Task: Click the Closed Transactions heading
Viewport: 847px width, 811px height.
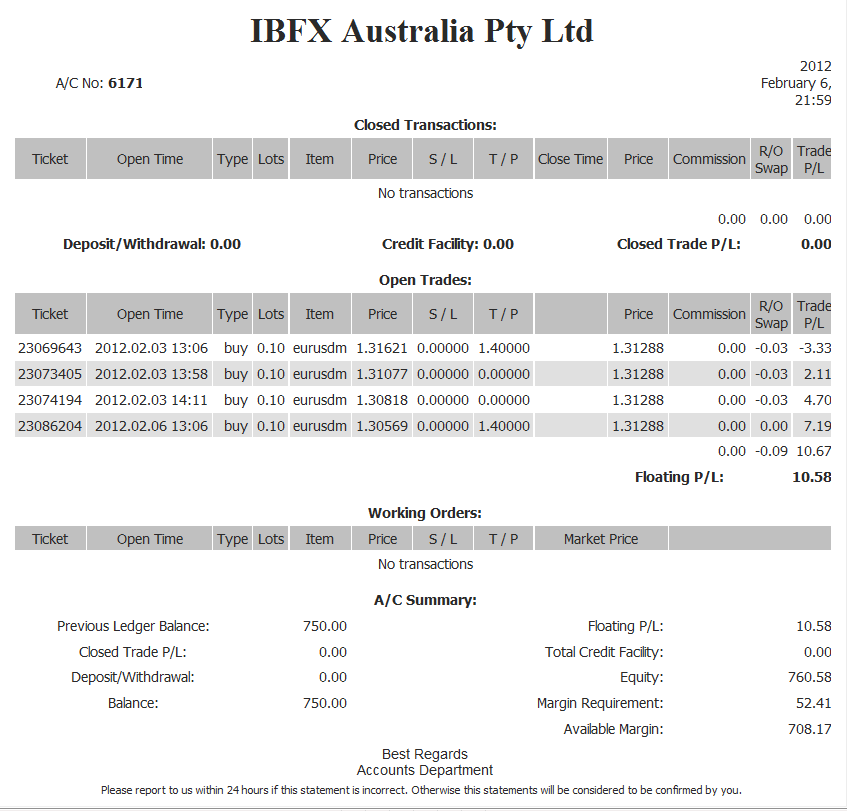Action: [x=425, y=125]
